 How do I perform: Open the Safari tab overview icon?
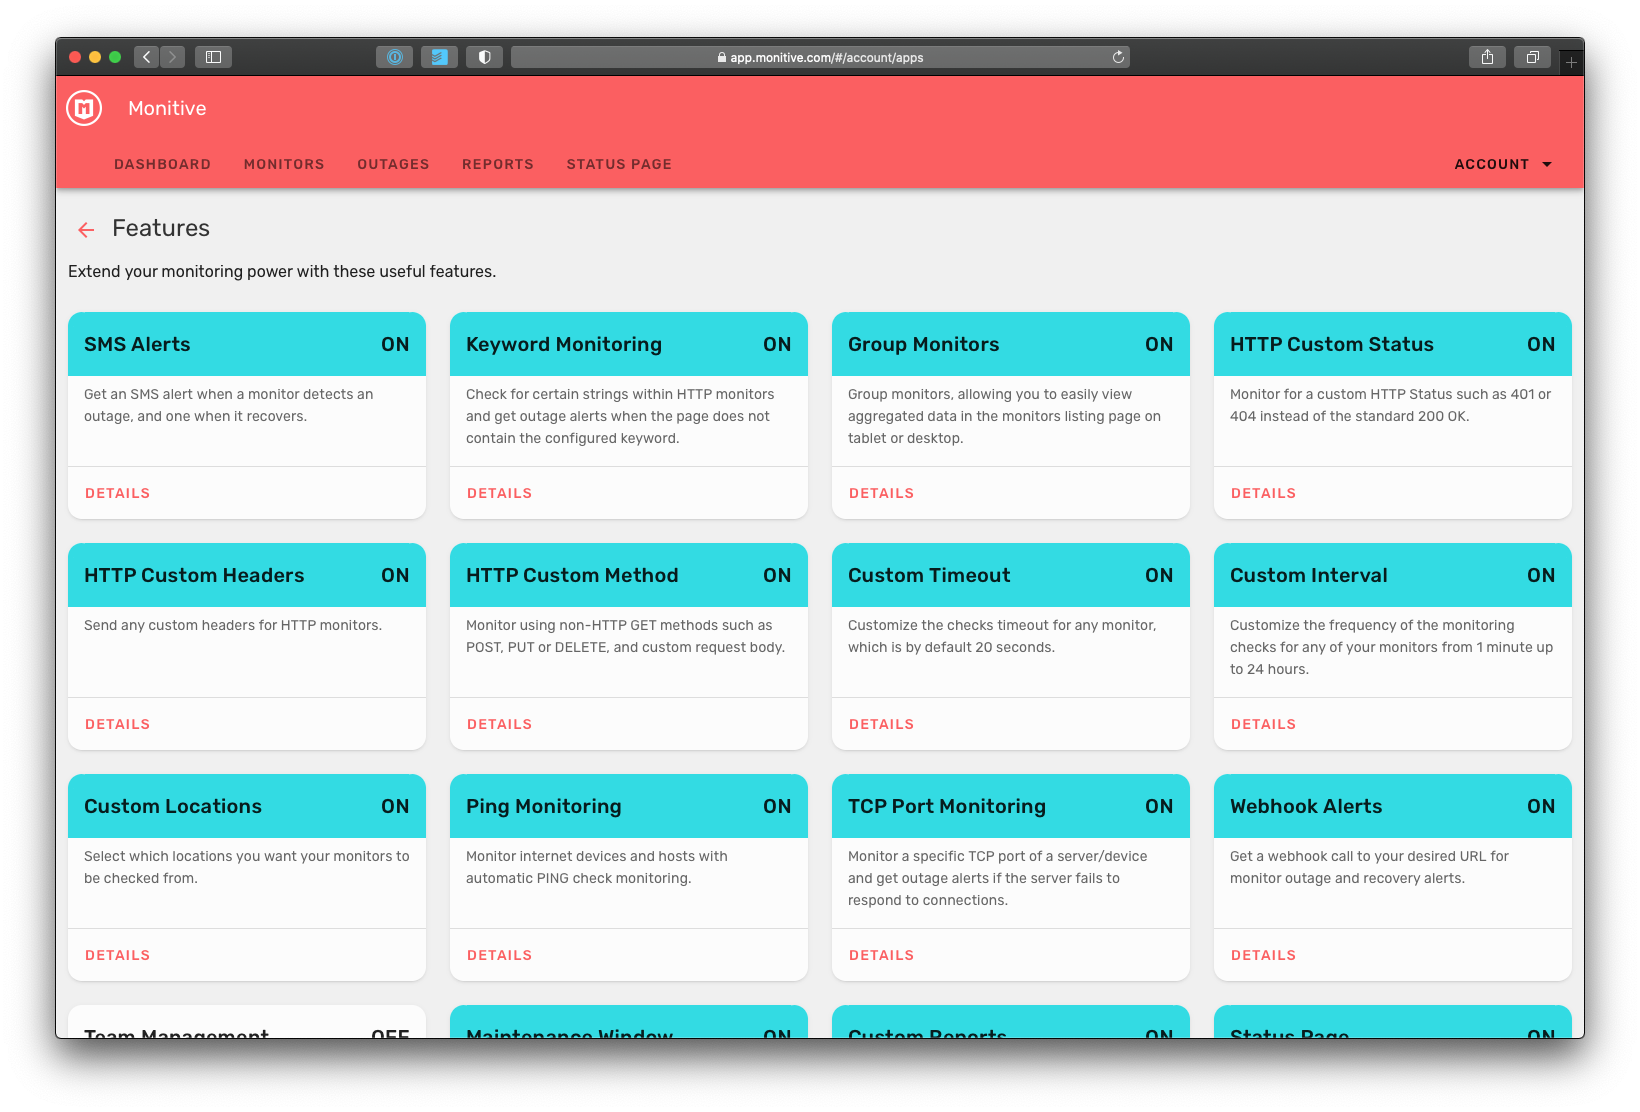pos(1532,57)
